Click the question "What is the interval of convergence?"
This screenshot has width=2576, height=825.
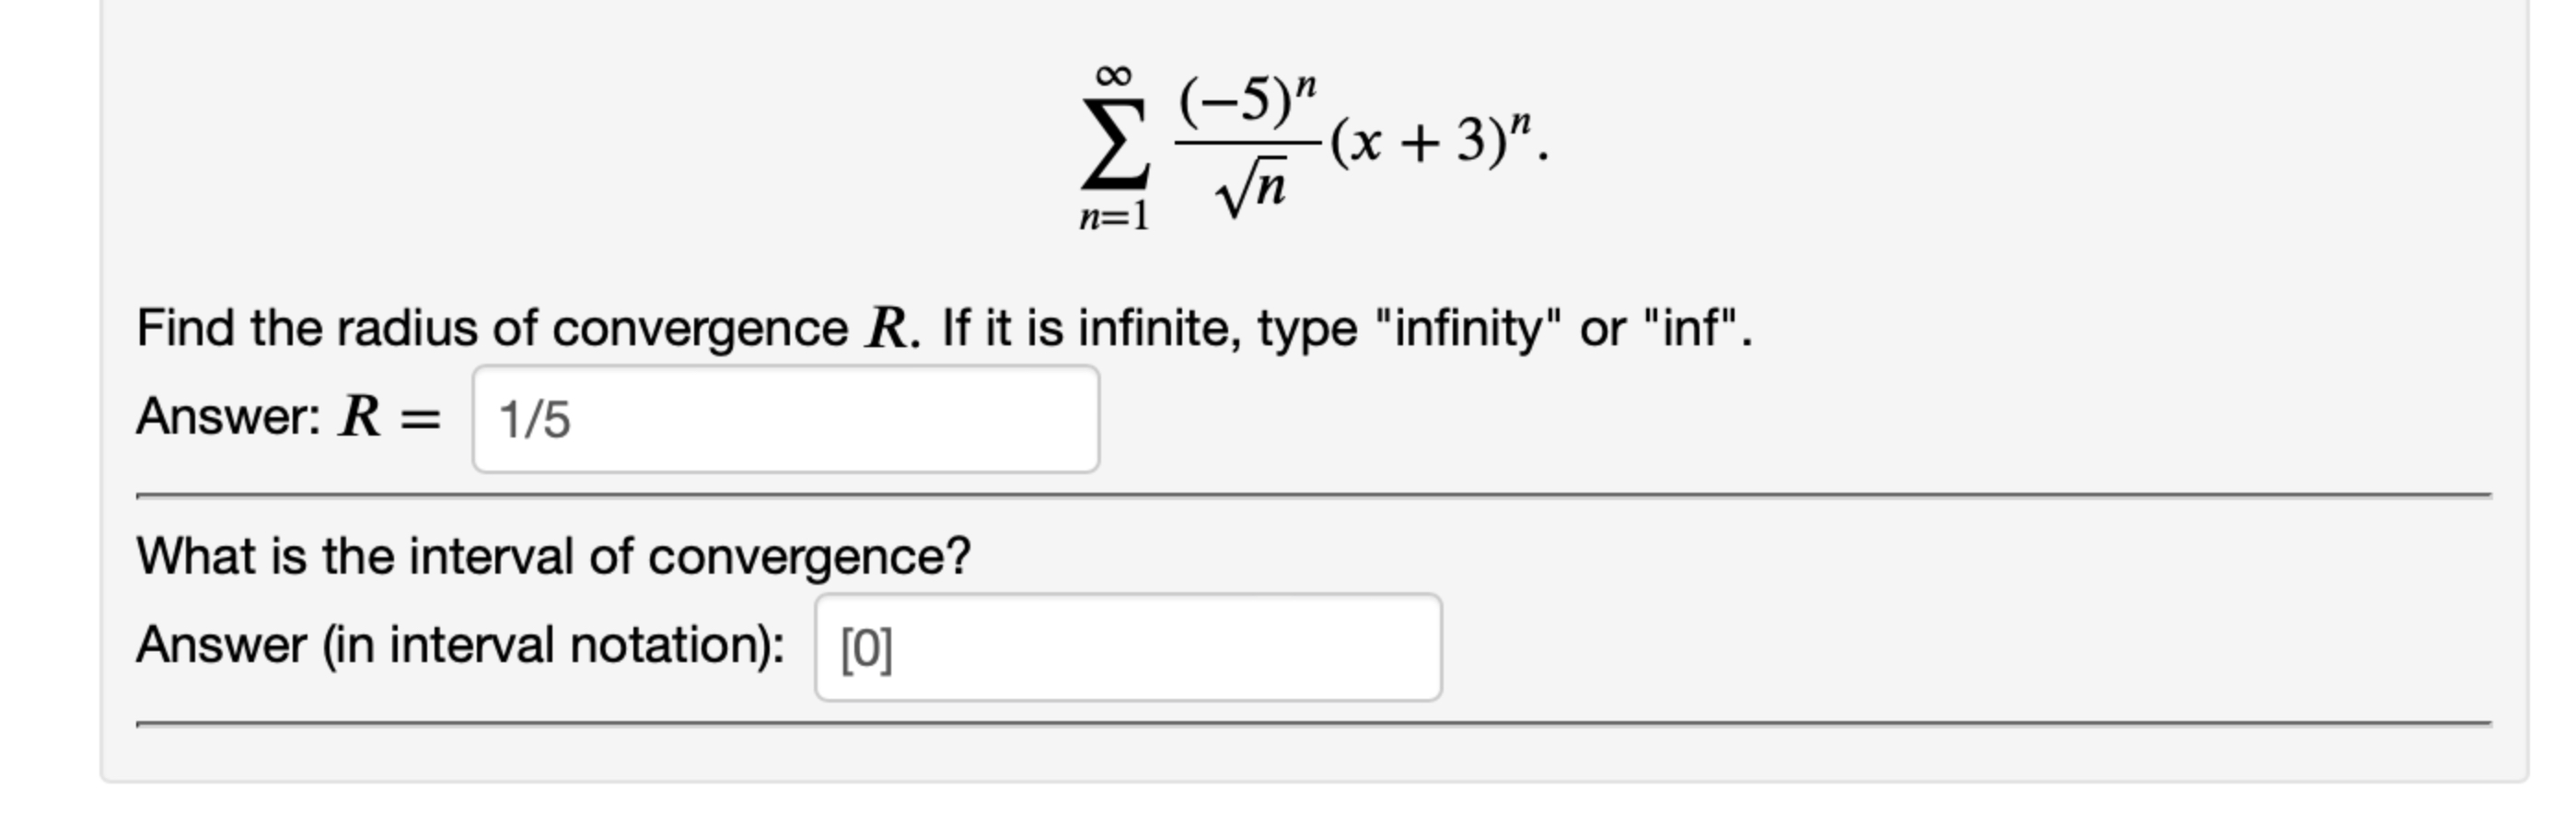pos(553,555)
